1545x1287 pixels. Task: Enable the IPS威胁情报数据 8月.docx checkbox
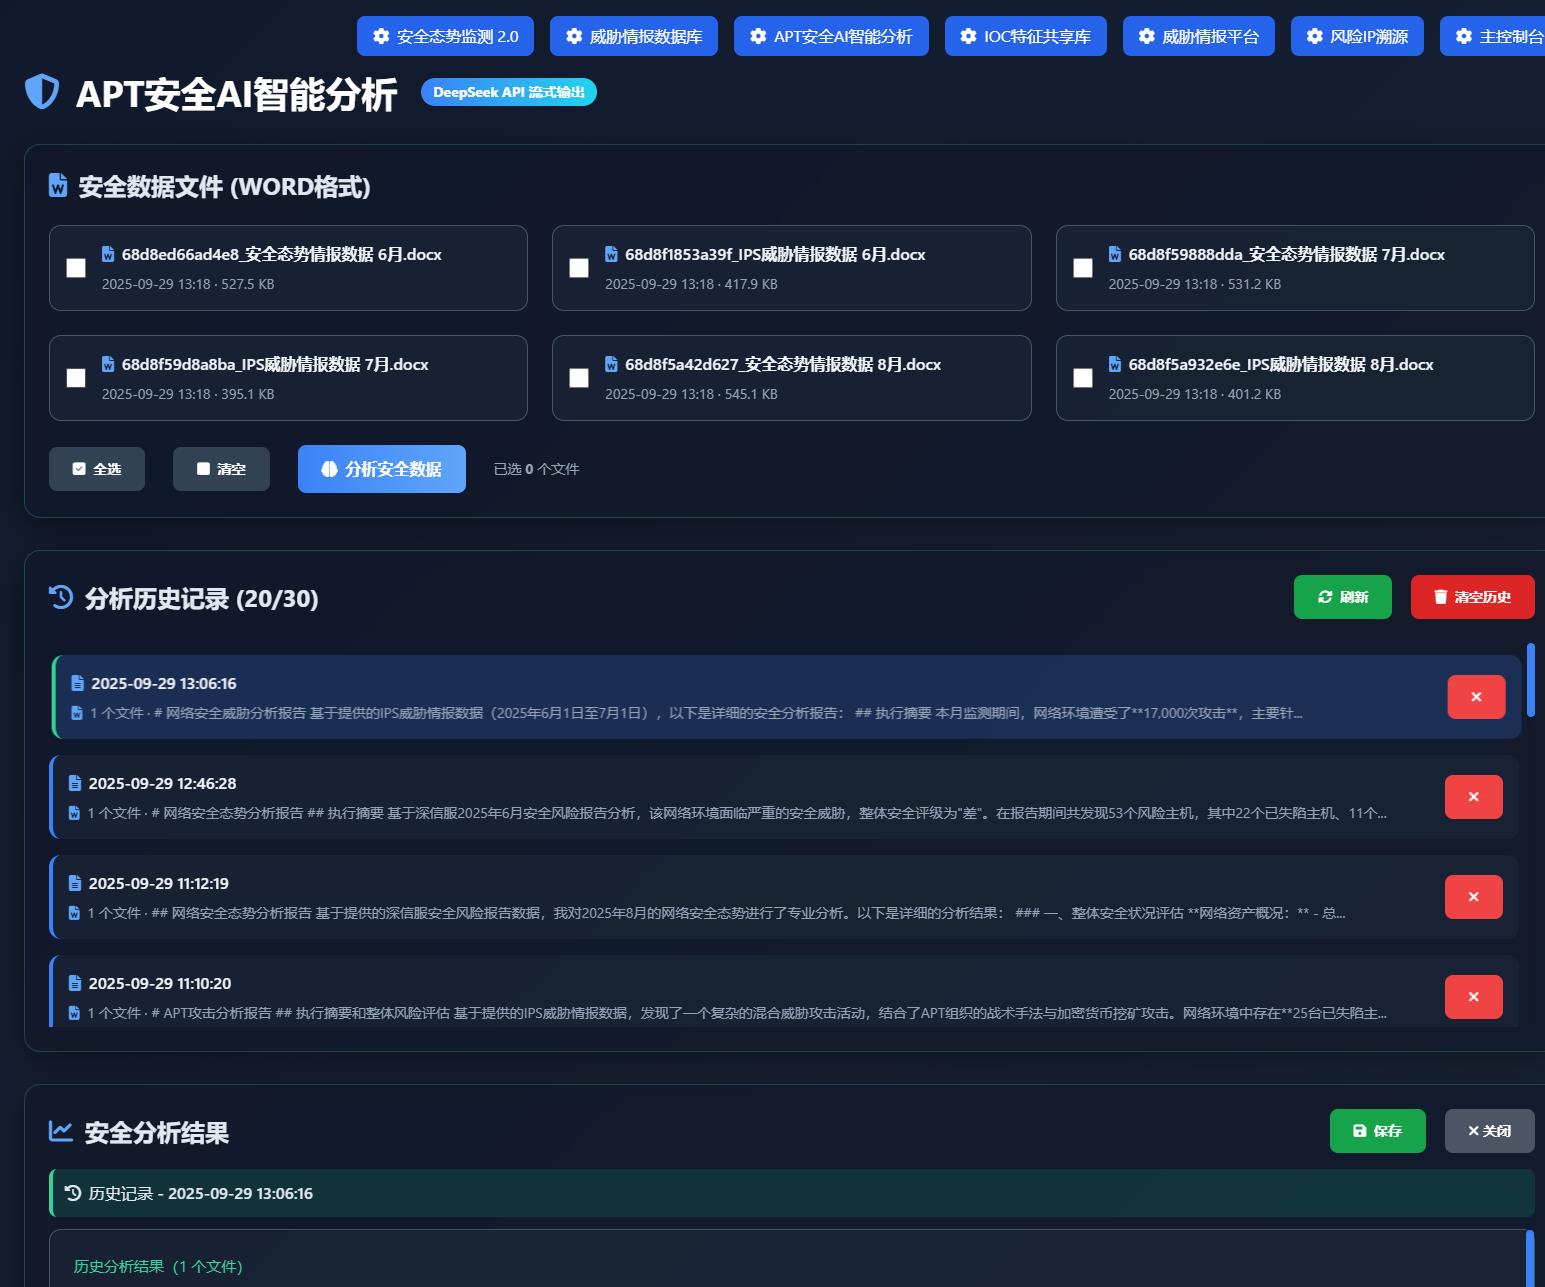tap(1082, 378)
